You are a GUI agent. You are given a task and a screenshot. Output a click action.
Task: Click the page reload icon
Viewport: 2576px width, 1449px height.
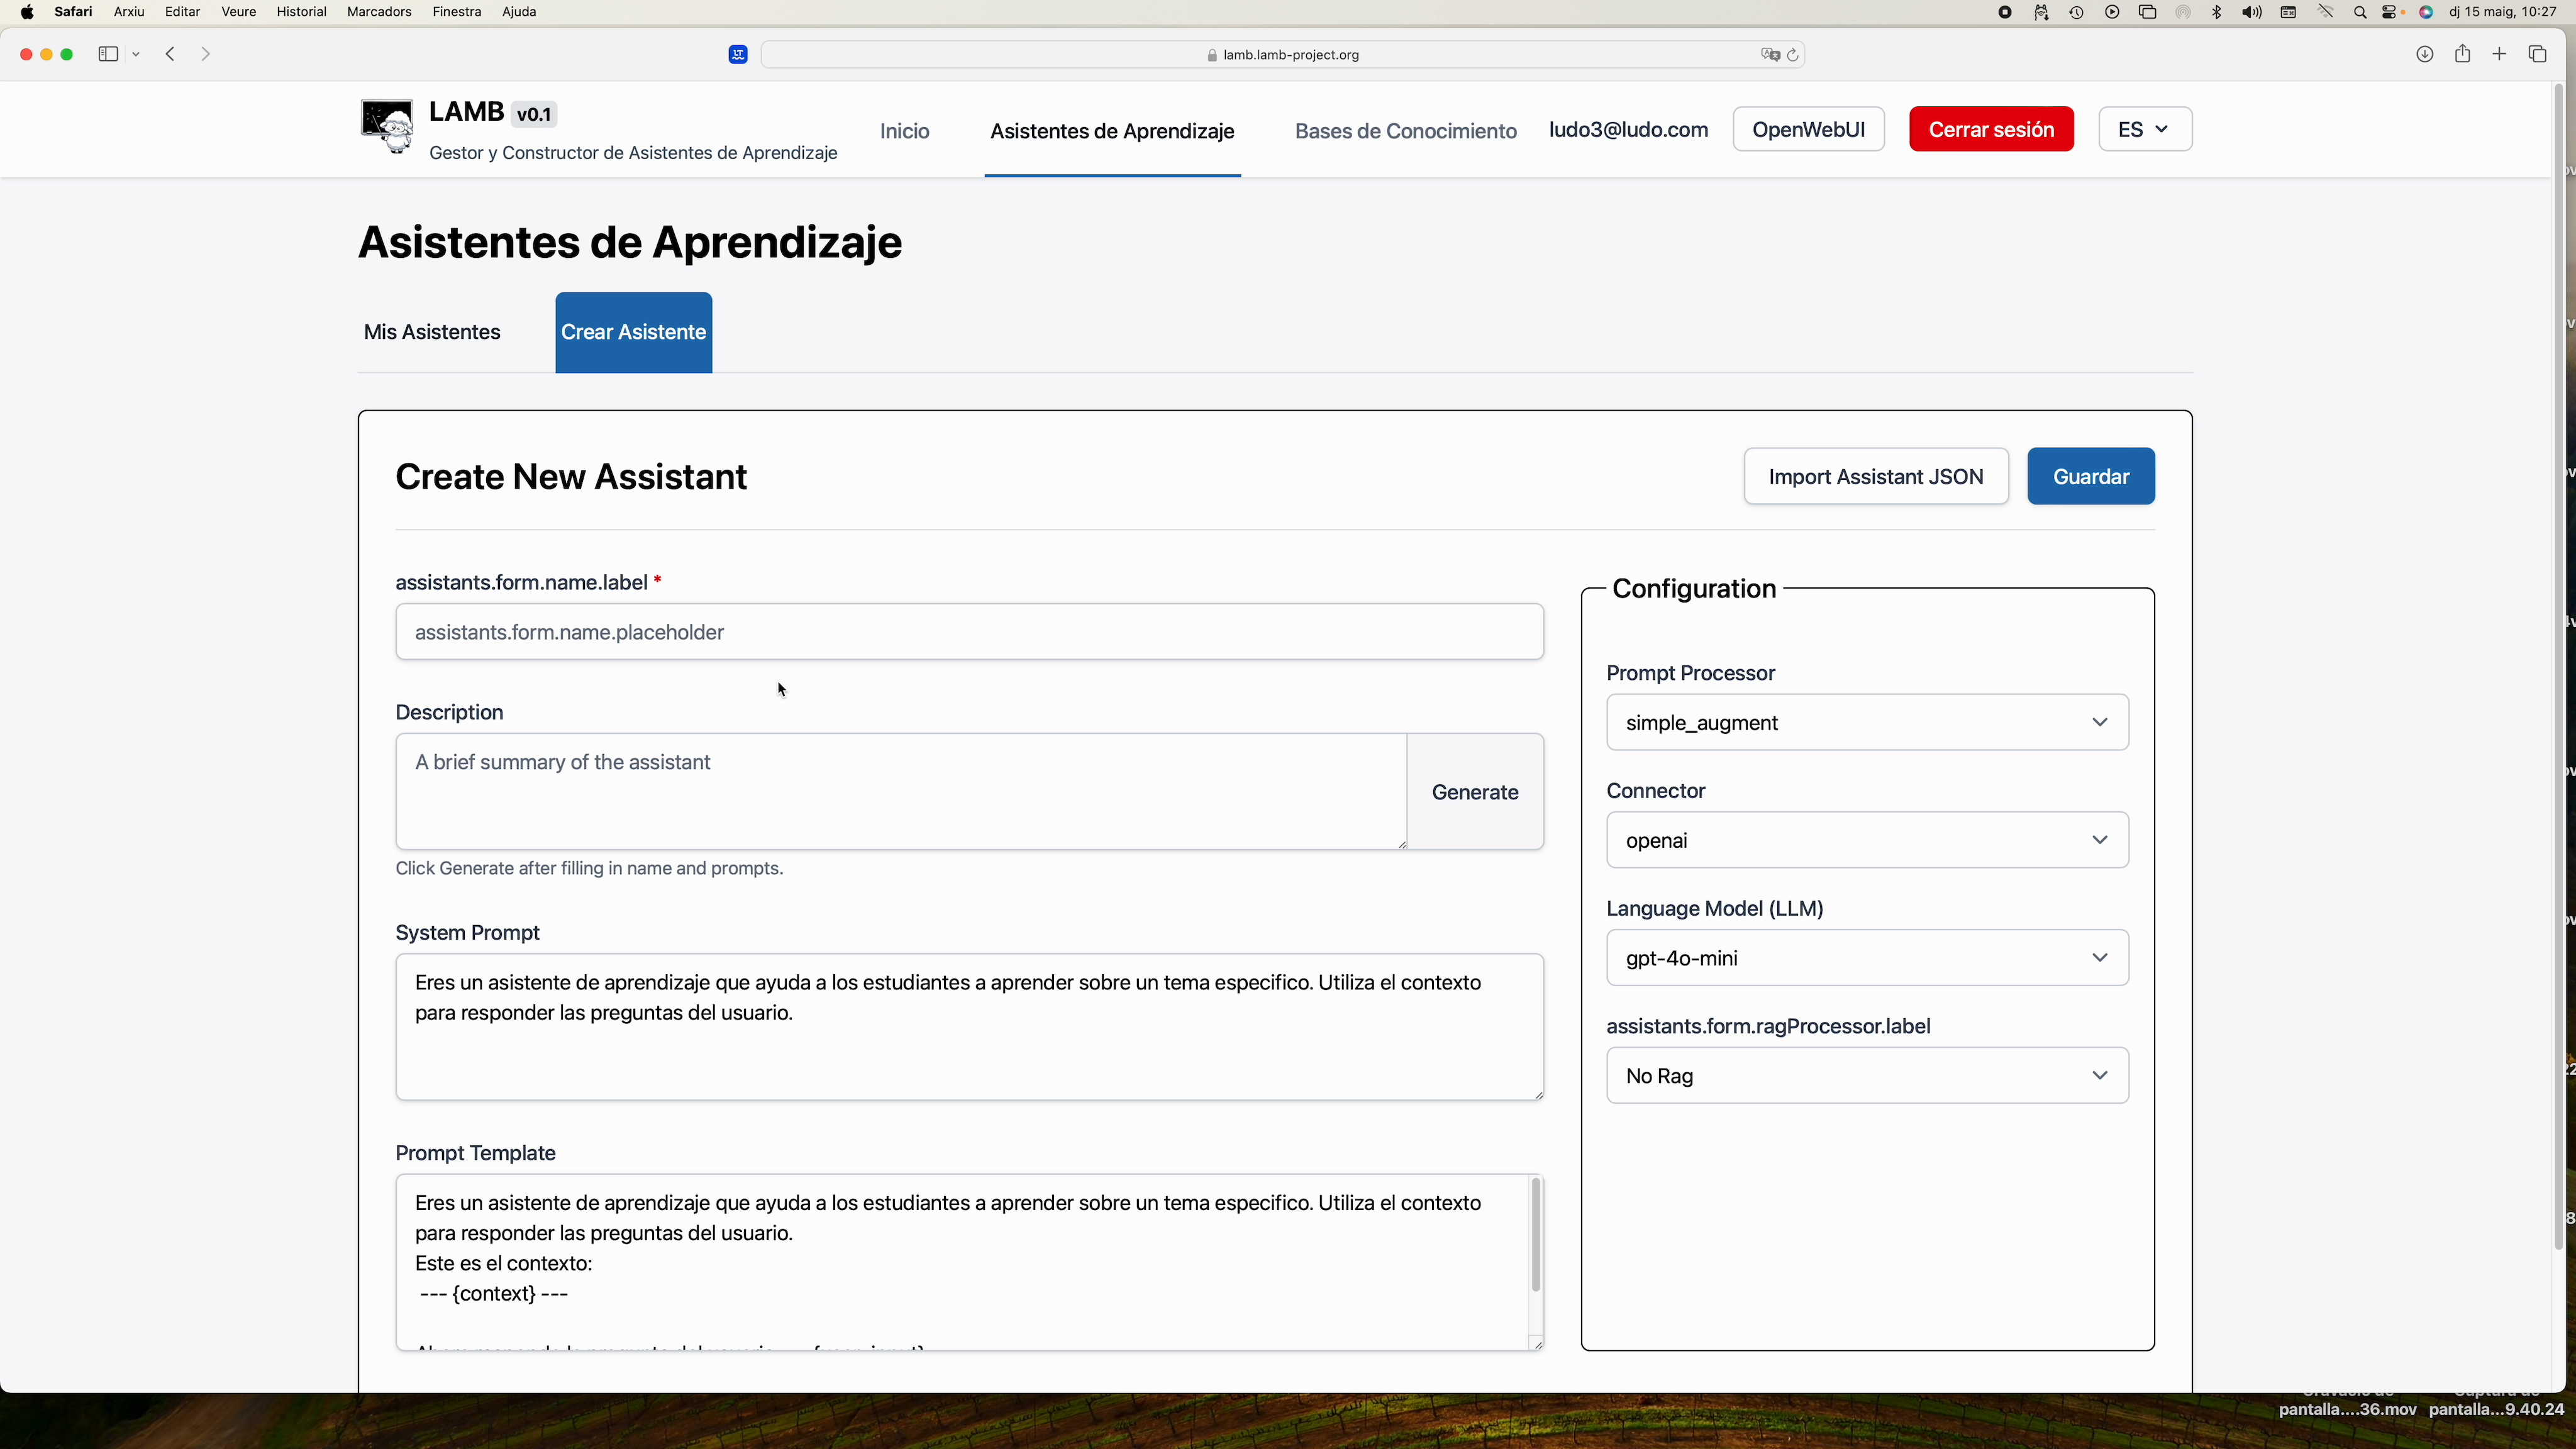pos(1793,55)
